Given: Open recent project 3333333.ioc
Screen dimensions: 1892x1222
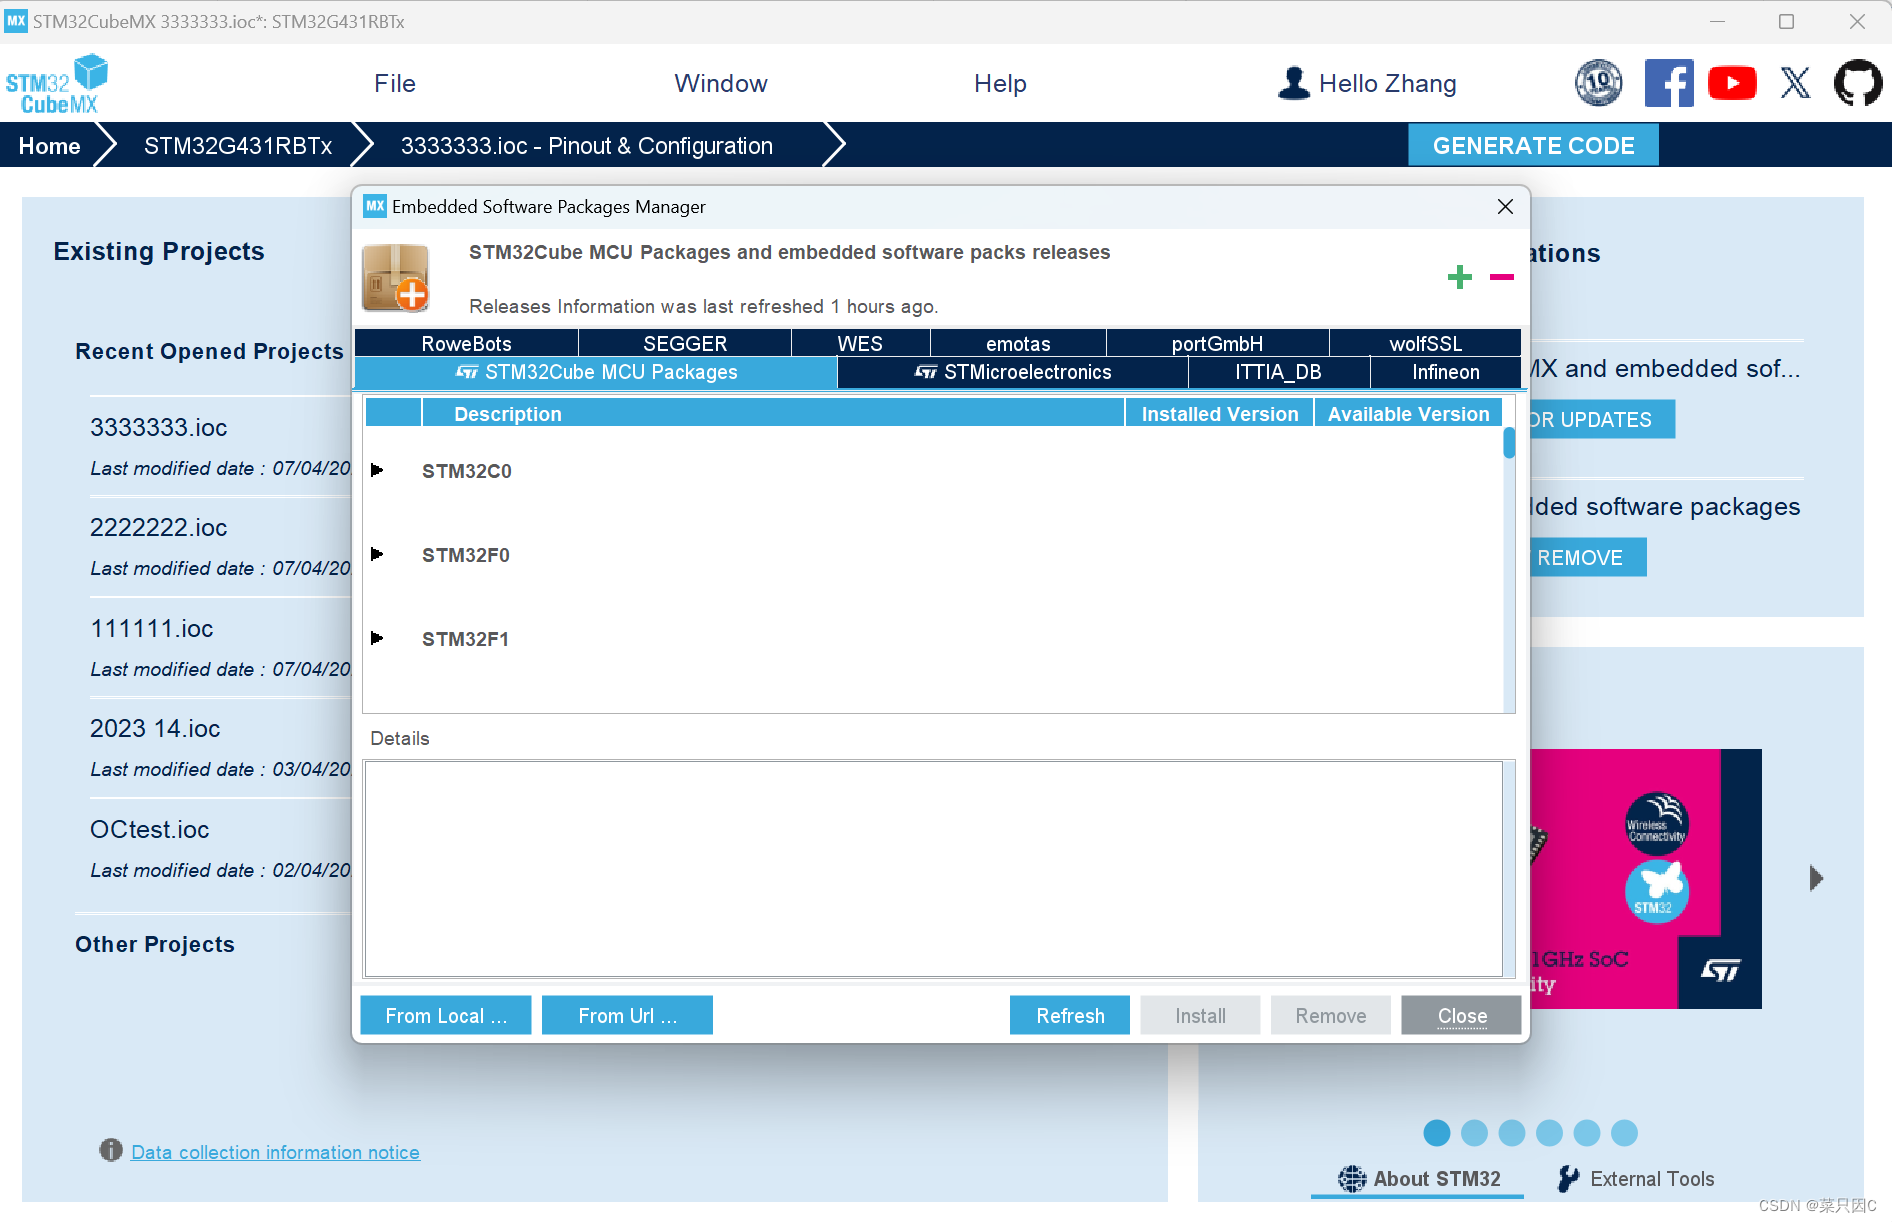Looking at the screenshot, I should (159, 427).
